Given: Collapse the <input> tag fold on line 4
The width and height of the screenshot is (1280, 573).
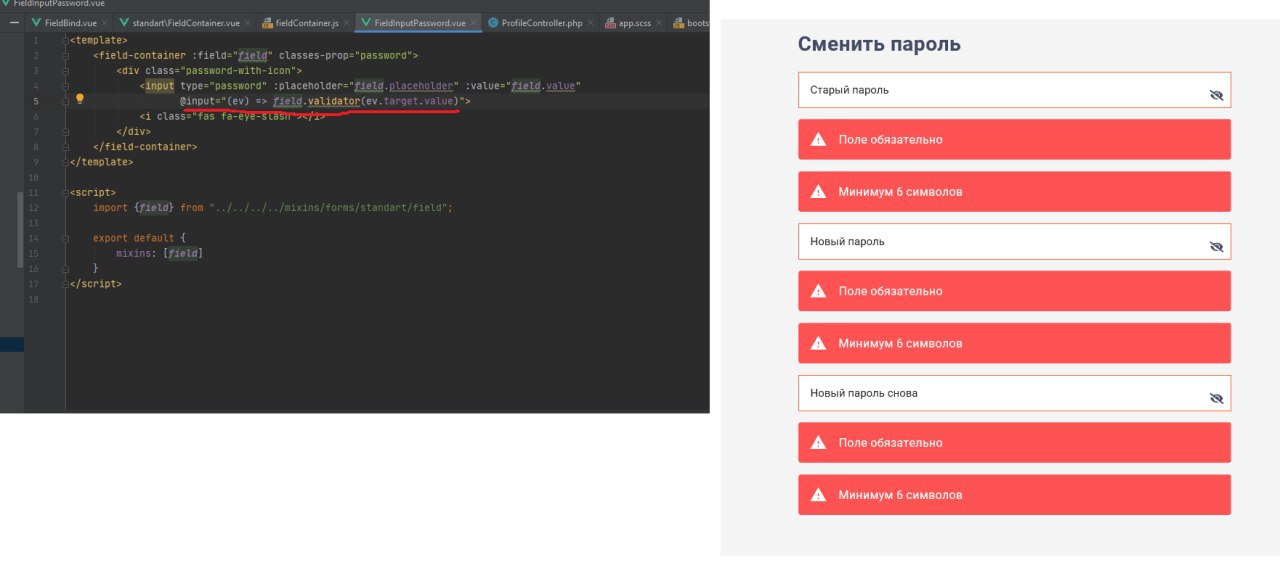Looking at the screenshot, I should coord(66,86).
